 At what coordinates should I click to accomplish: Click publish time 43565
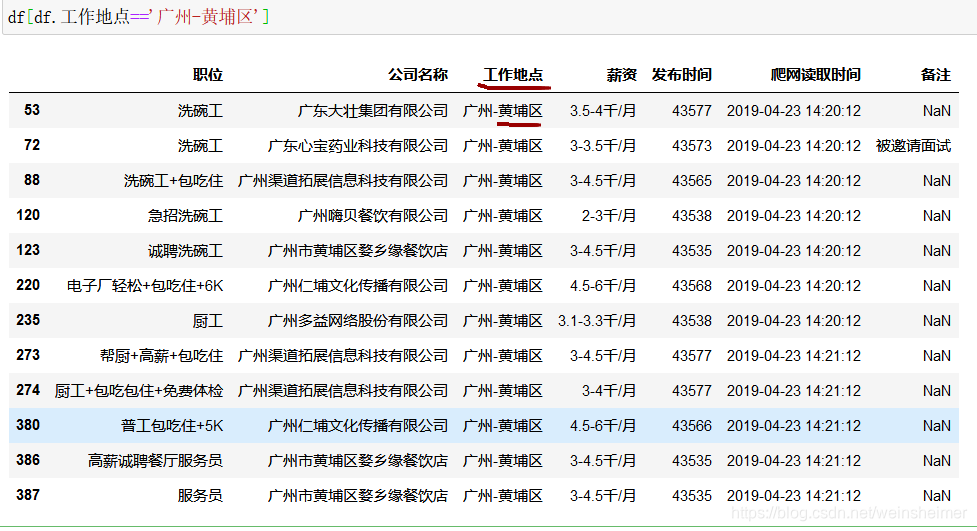(x=692, y=181)
